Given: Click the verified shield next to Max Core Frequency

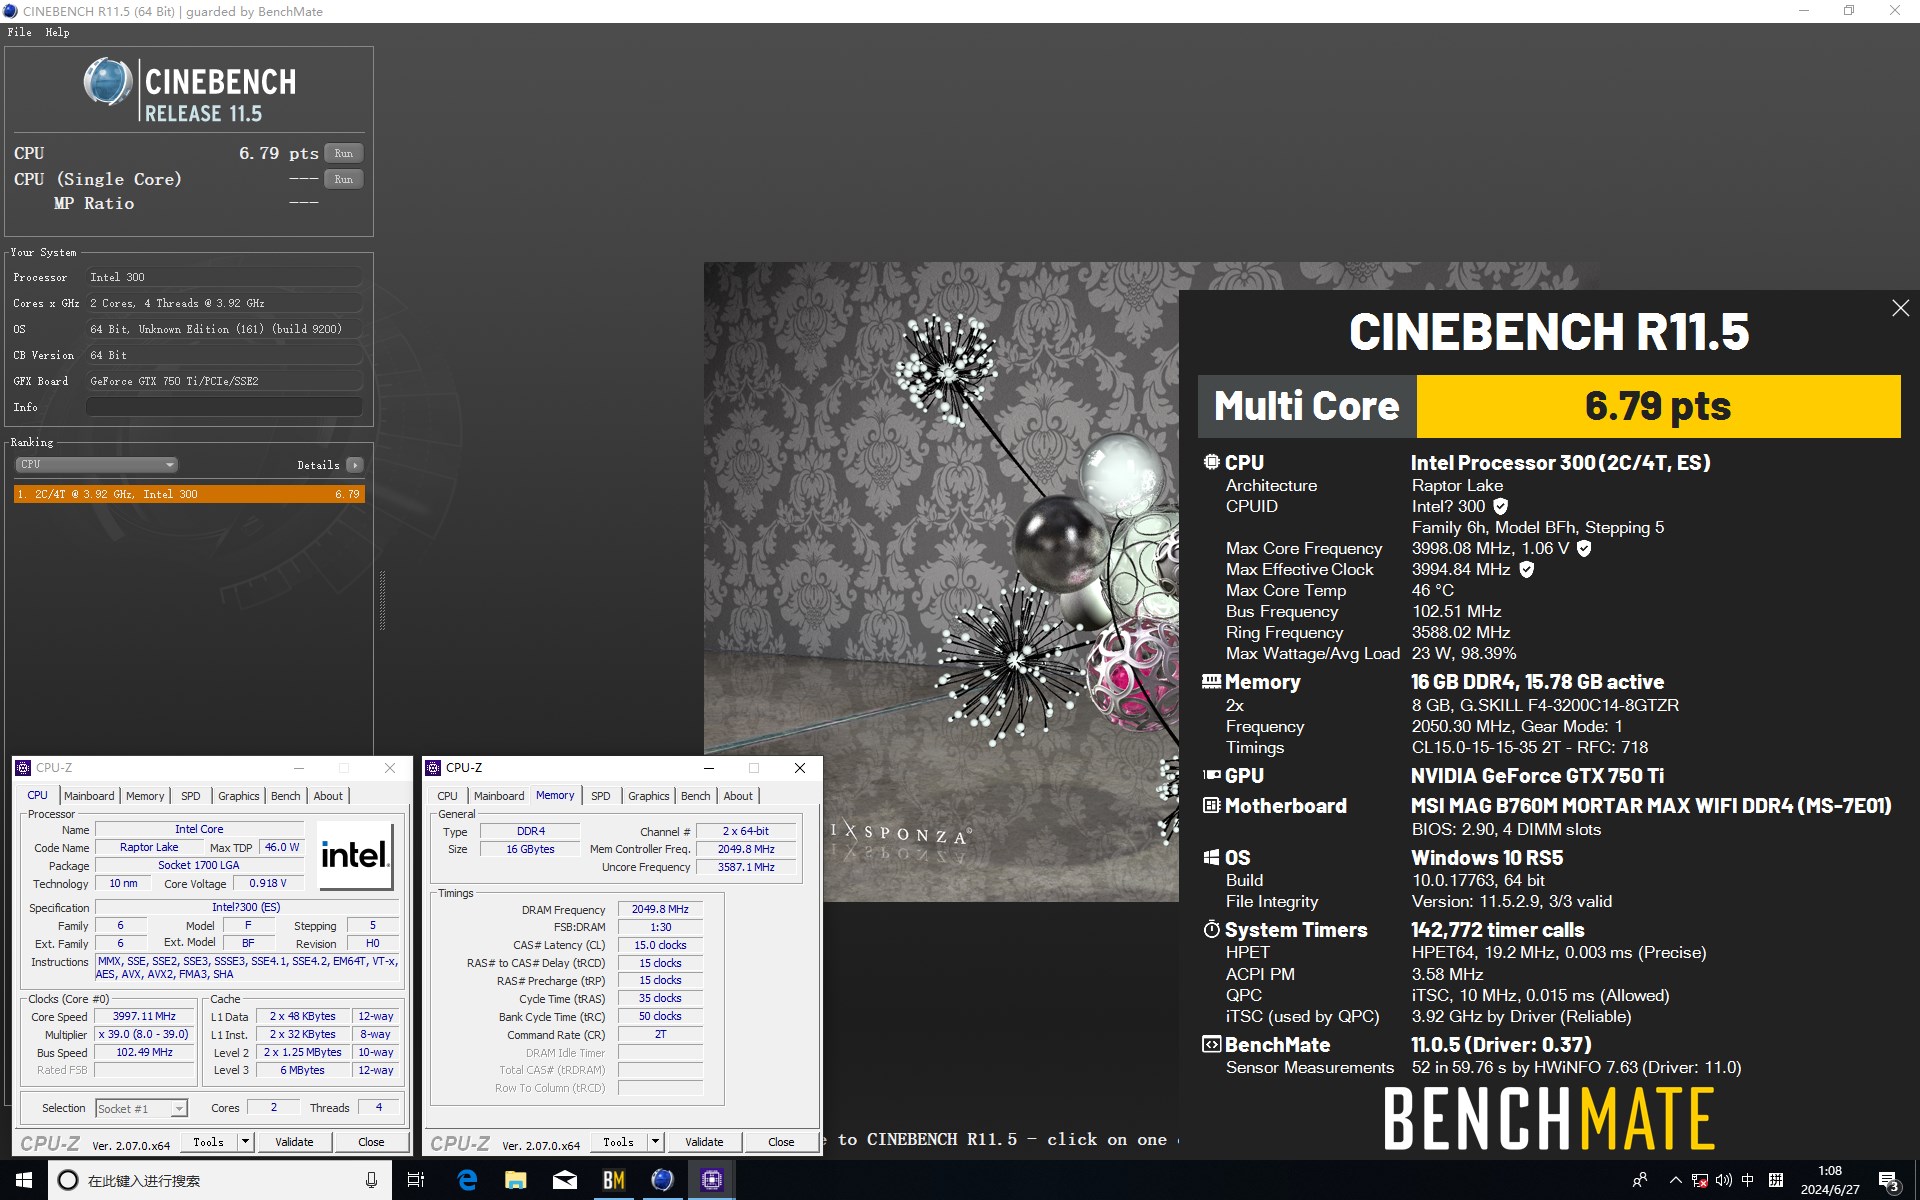Looking at the screenshot, I should [1583, 548].
